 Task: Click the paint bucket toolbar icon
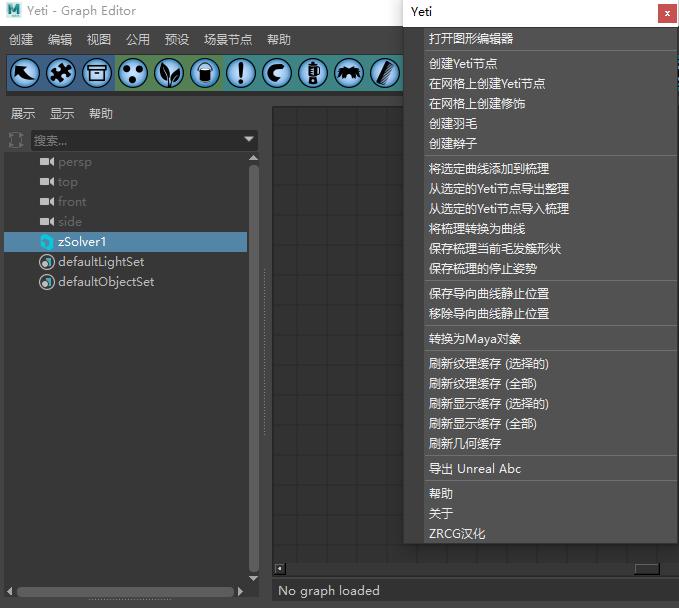(205, 72)
